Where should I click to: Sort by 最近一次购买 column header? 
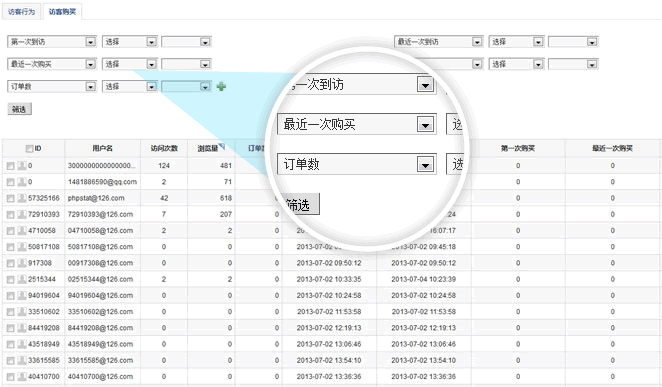click(x=612, y=148)
